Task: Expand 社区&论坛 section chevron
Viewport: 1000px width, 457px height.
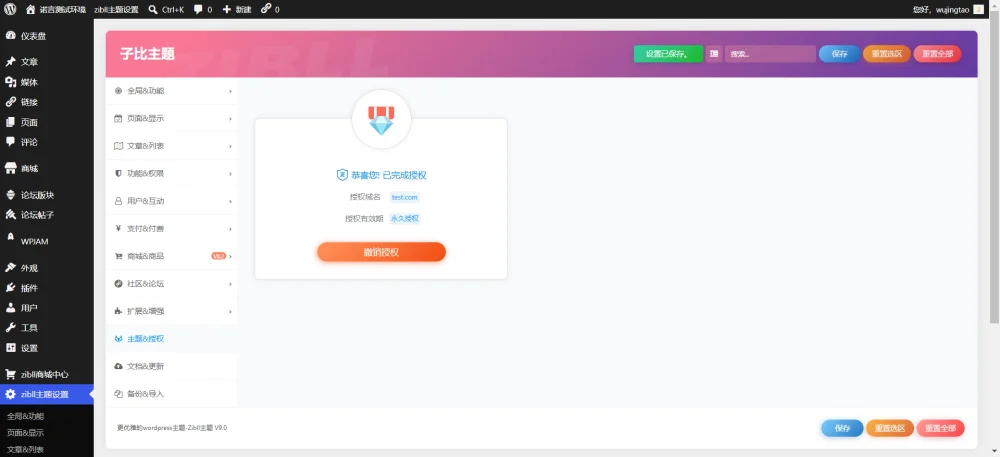Action: point(230,284)
